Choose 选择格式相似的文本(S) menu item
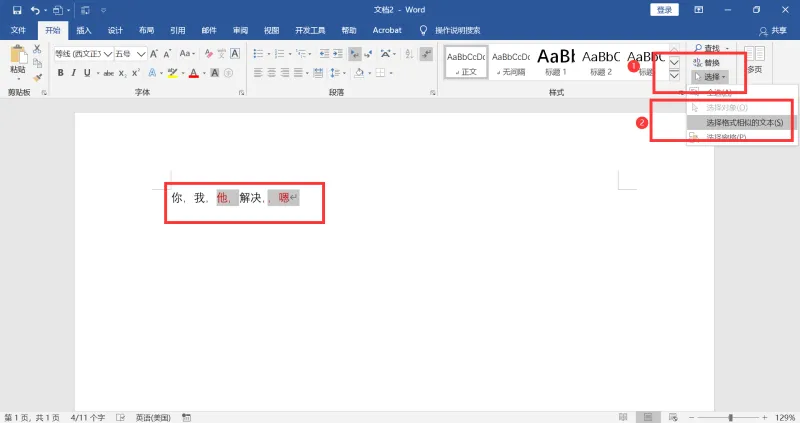 740,122
